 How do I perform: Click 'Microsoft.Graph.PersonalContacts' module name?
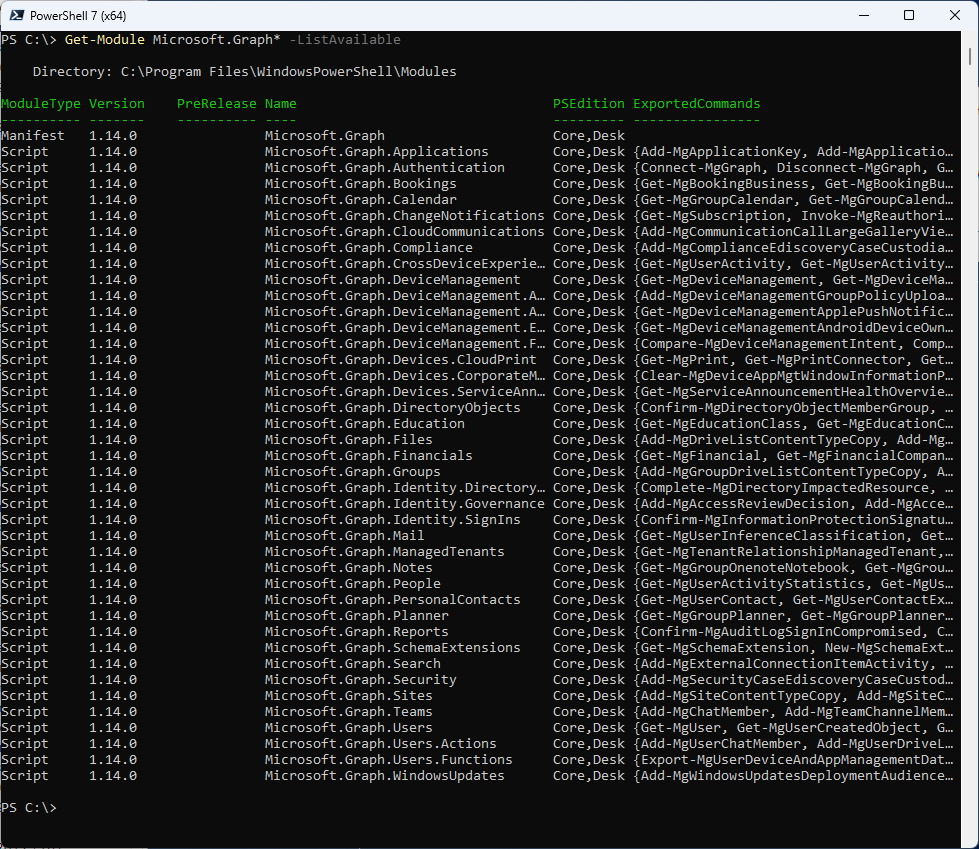click(392, 600)
